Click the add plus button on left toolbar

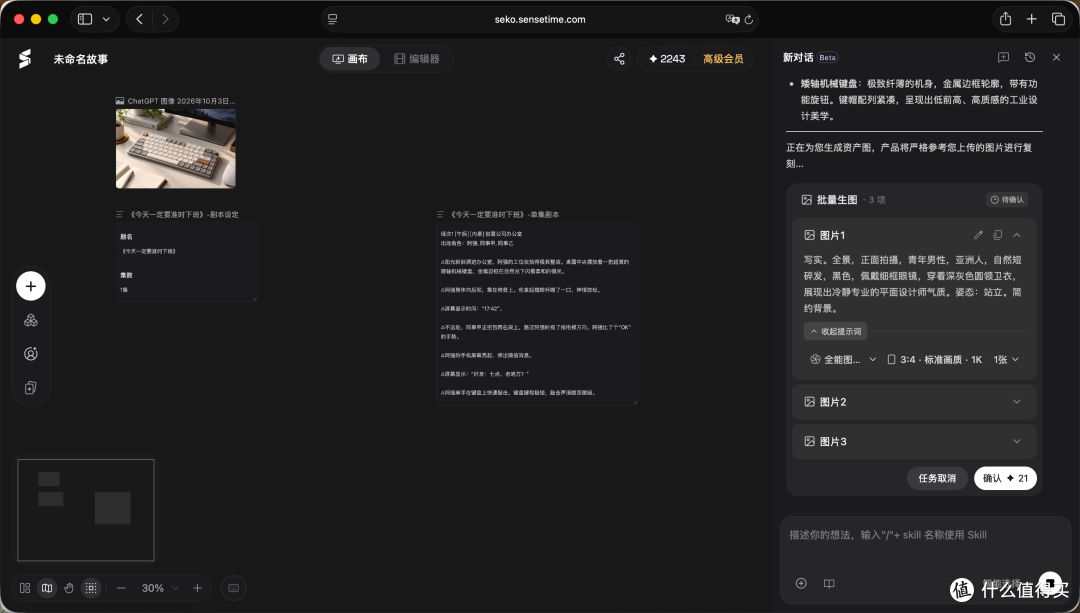tap(31, 286)
